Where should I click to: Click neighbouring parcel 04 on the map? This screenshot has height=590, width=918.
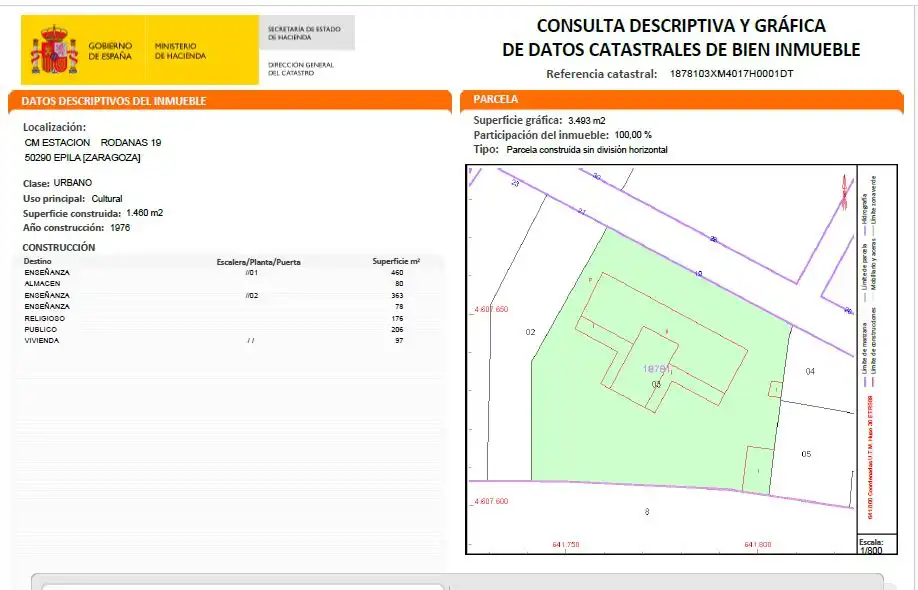[810, 371]
